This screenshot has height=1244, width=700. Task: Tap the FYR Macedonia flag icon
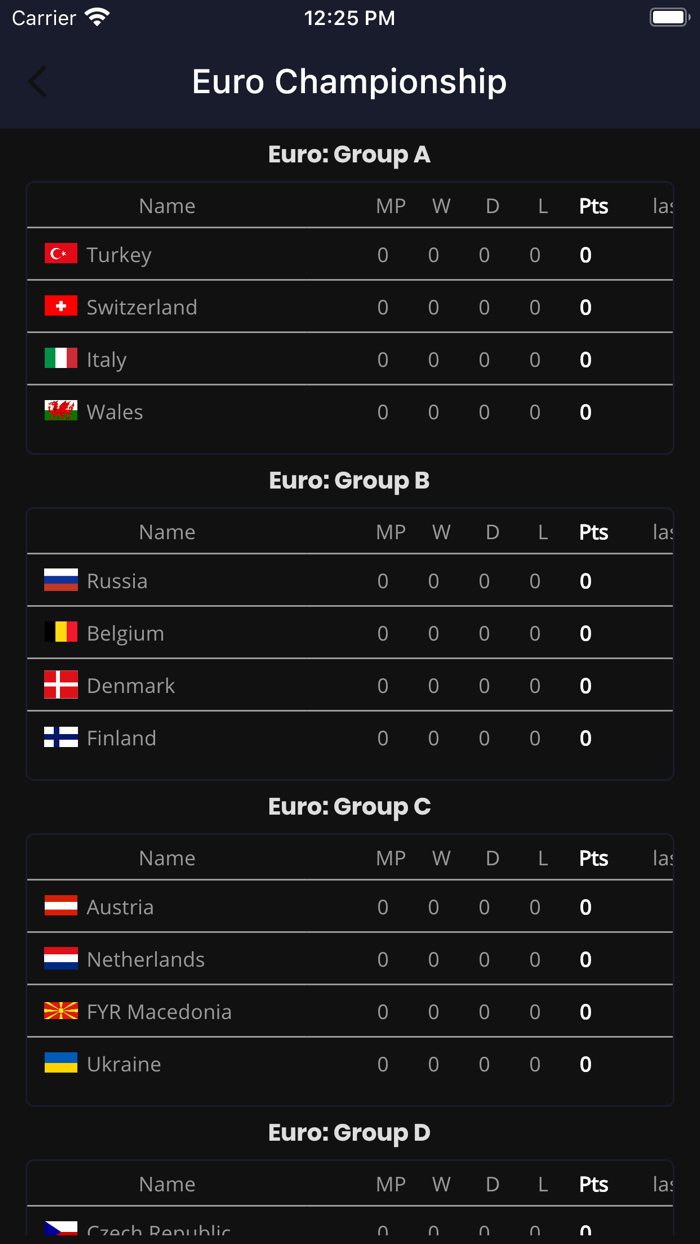[61, 1011]
